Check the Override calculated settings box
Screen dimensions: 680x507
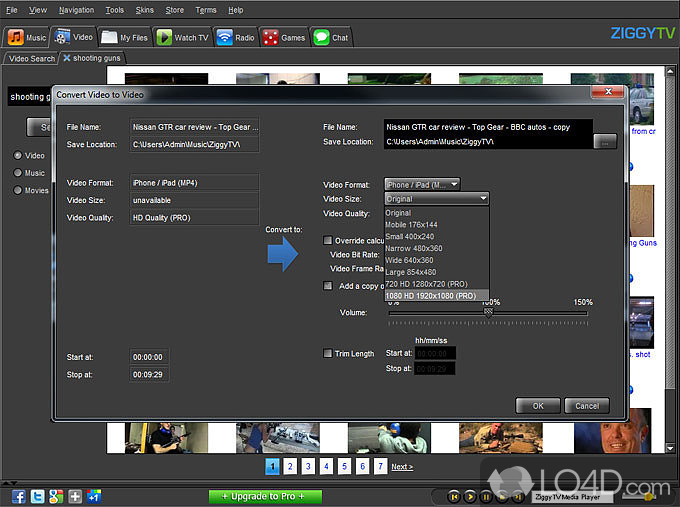click(328, 240)
